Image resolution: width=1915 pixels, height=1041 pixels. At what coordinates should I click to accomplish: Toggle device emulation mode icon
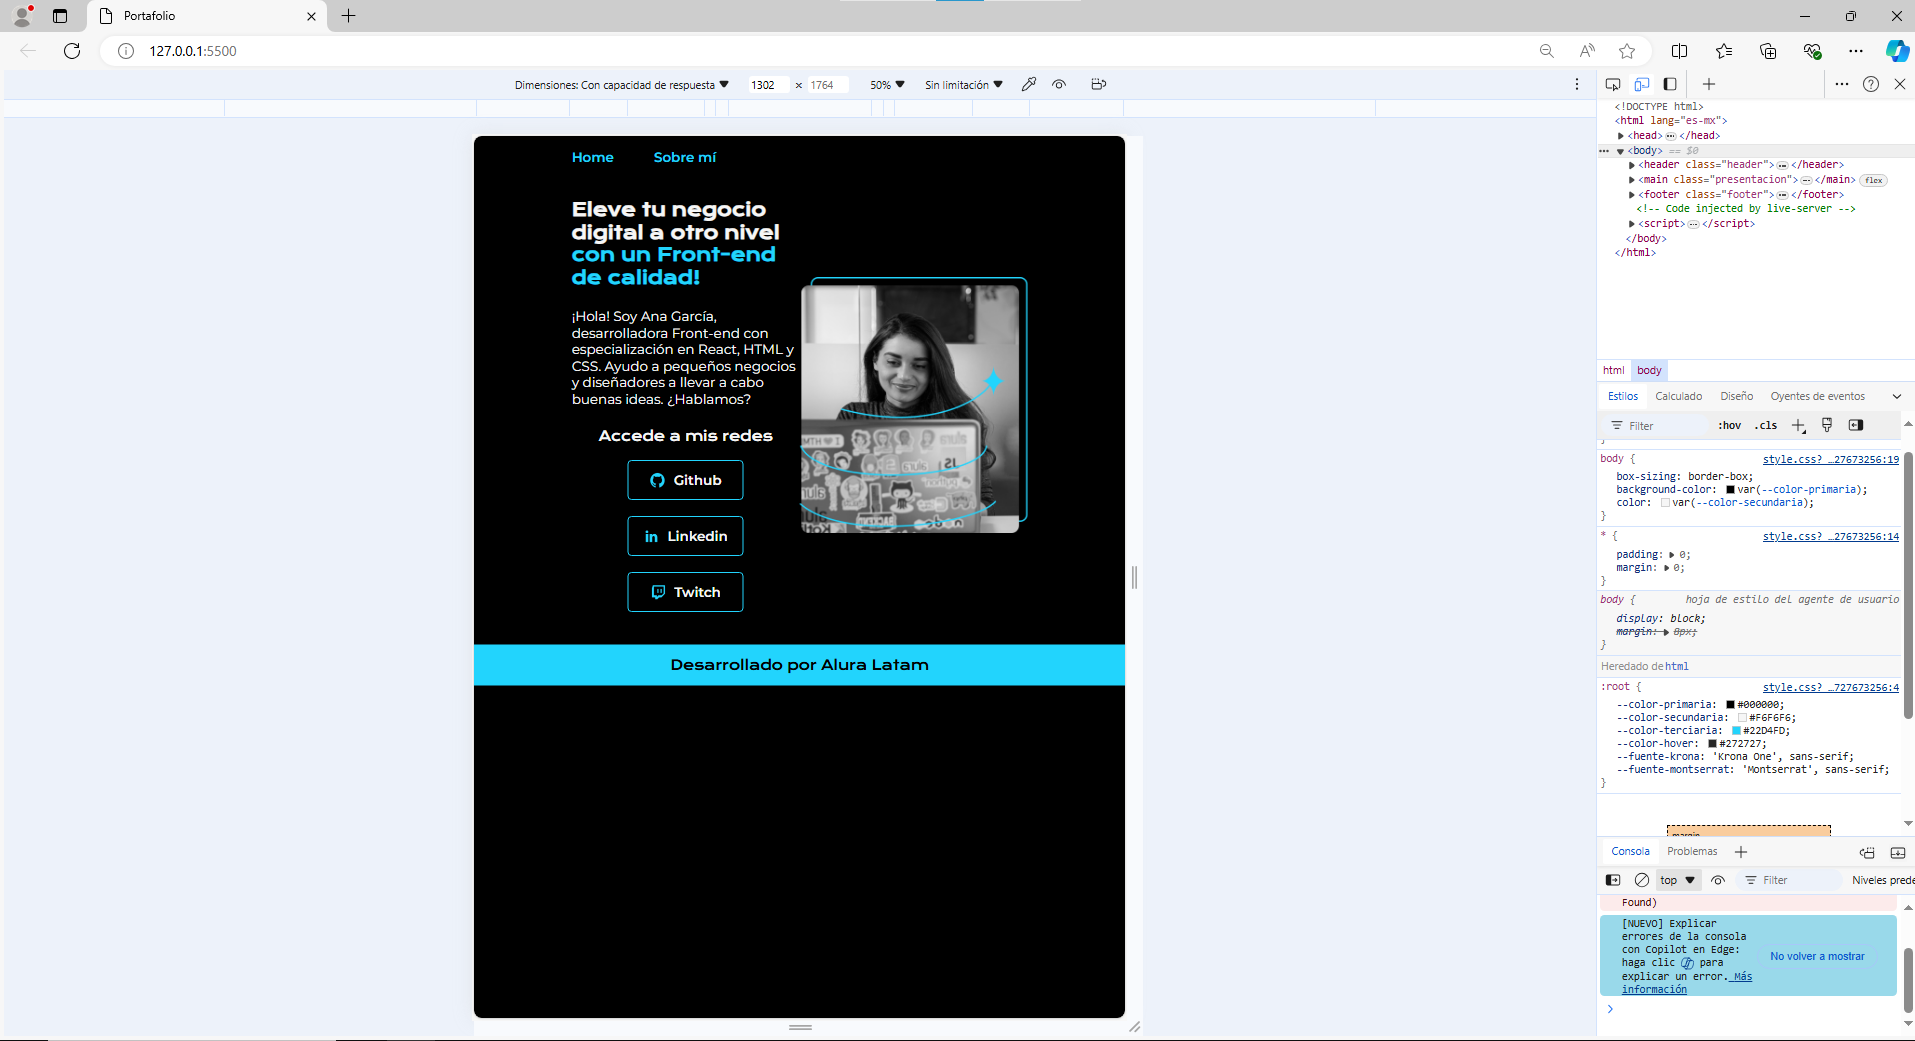click(x=1642, y=84)
